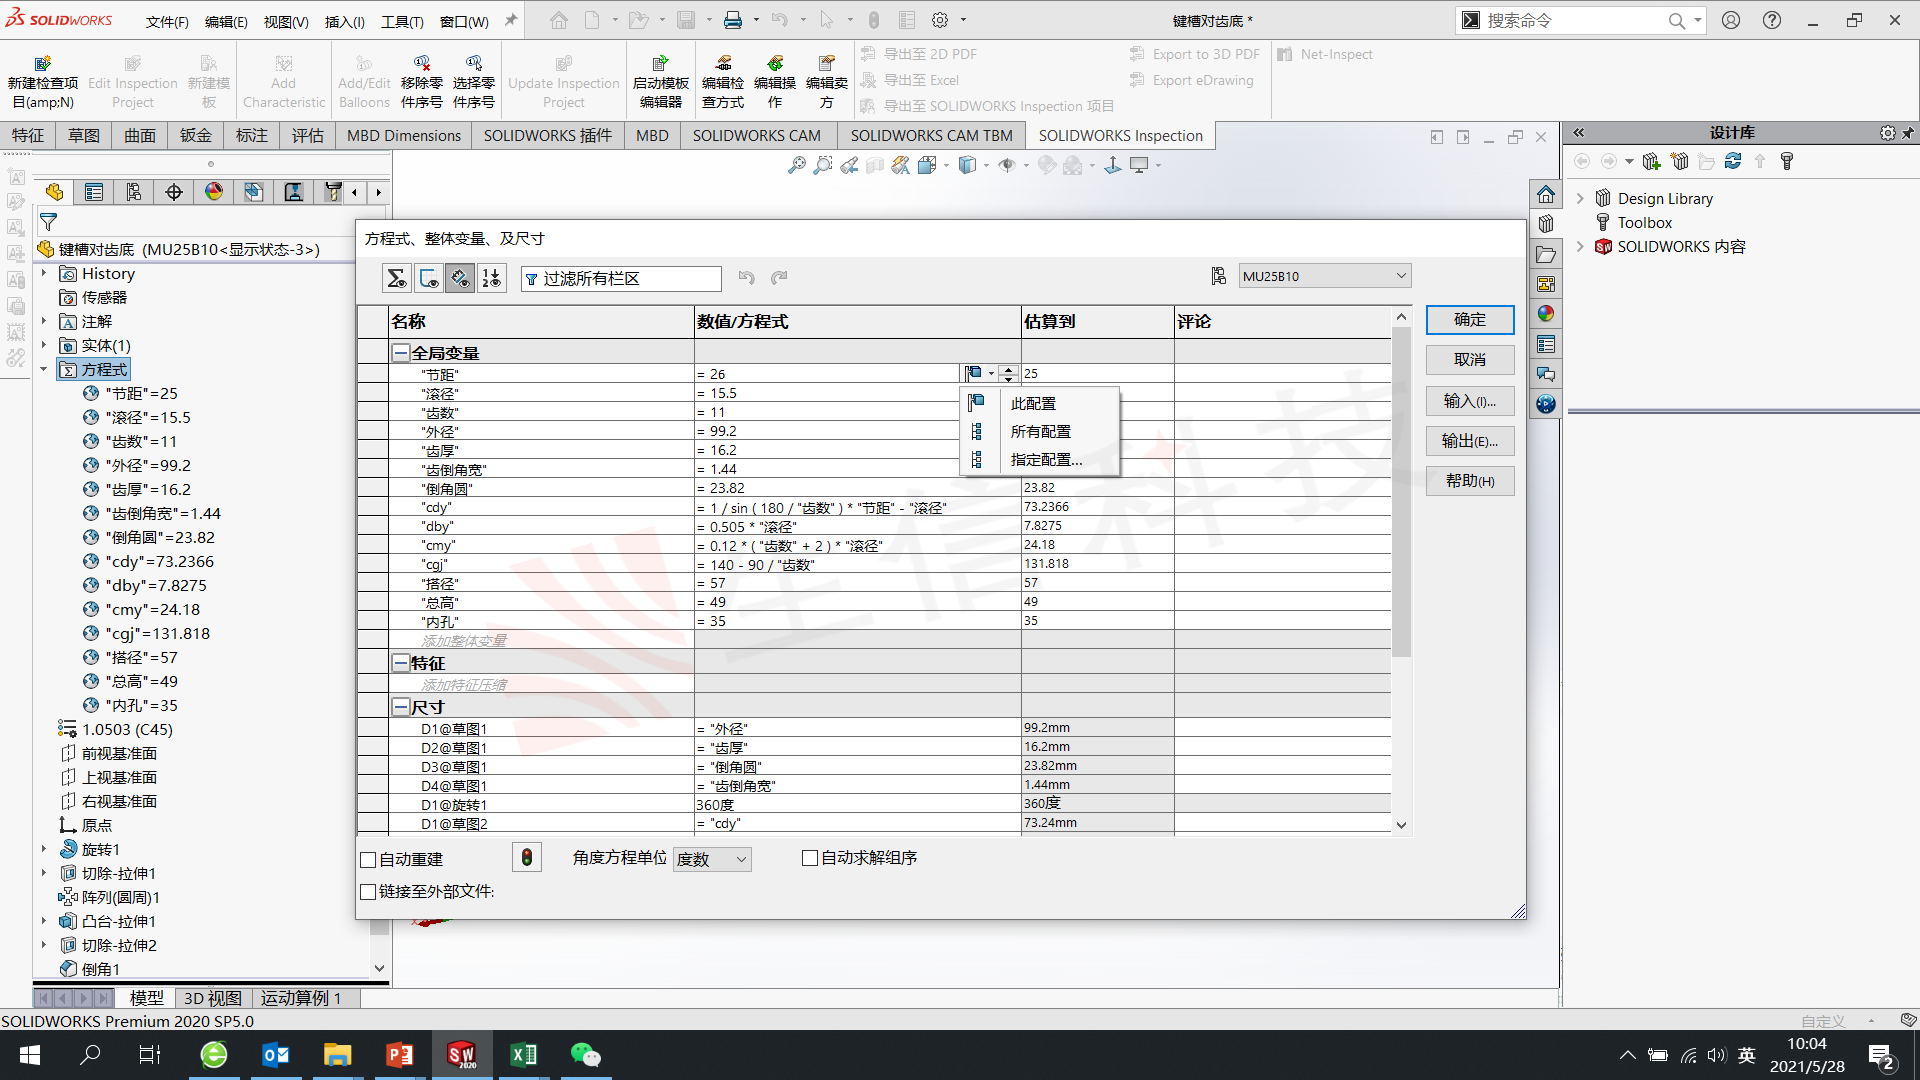Click the spinner arrows on 节距 value
The height and width of the screenshot is (1080, 1920).
pos(1009,374)
